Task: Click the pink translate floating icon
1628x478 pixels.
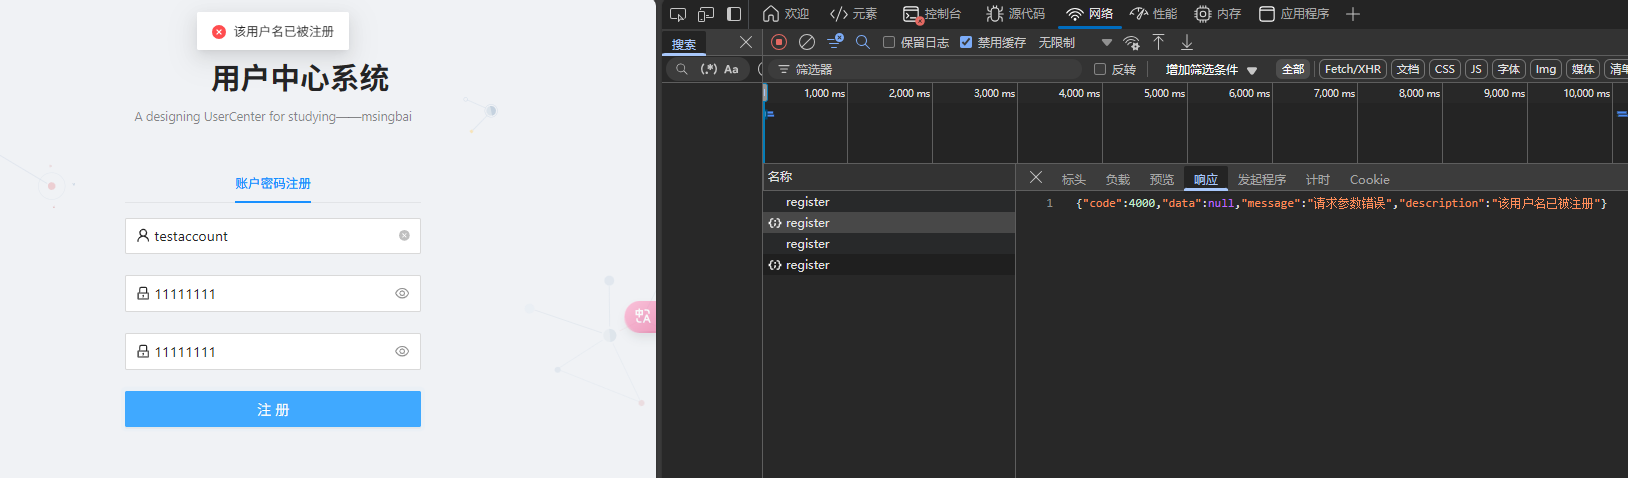Action: pos(641,316)
